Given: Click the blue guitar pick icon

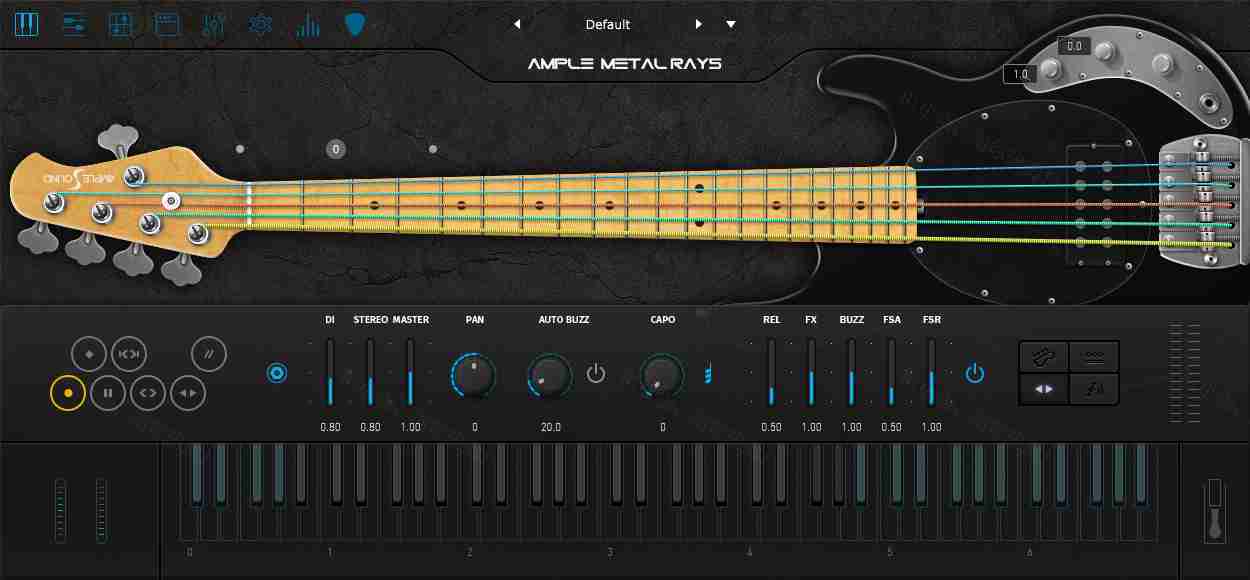Looking at the screenshot, I should click(354, 24).
